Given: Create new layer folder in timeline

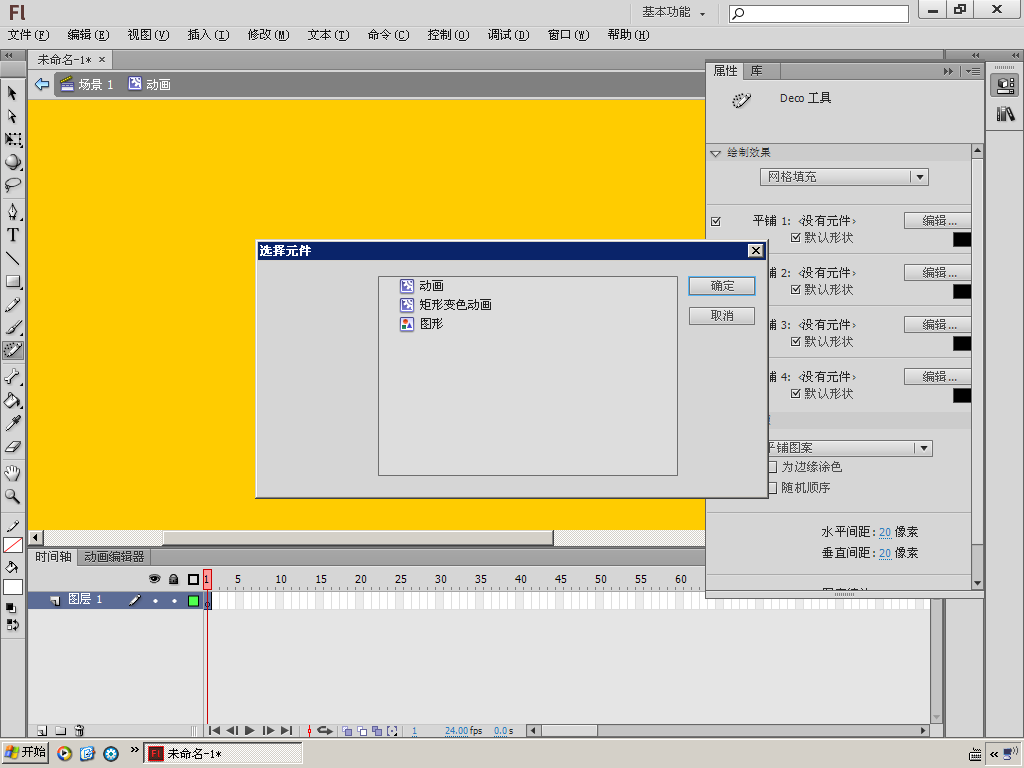Looking at the screenshot, I should coord(60,731).
